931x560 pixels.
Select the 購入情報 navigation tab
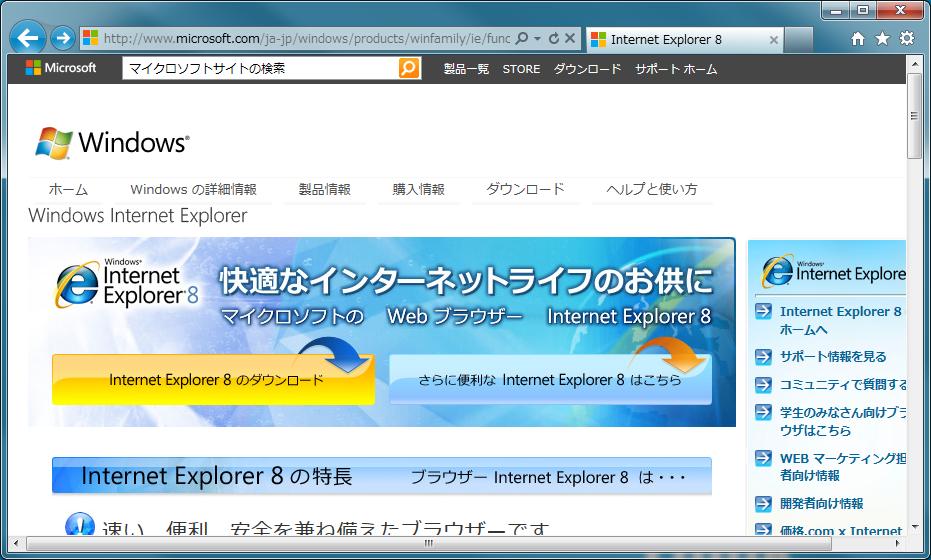419,189
